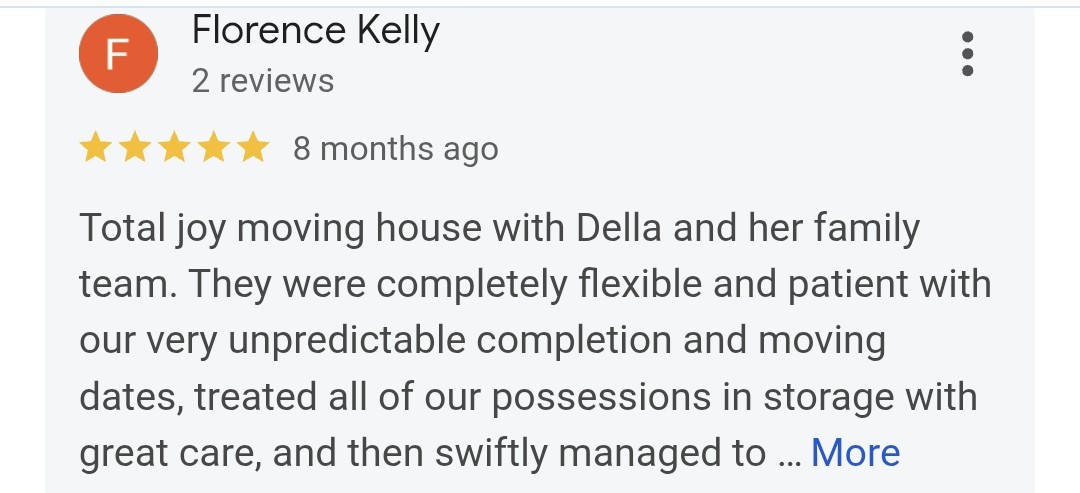Click the second rating star
Screen dimensions: 1080x493
pyautogui.click(x=135, y=149)
